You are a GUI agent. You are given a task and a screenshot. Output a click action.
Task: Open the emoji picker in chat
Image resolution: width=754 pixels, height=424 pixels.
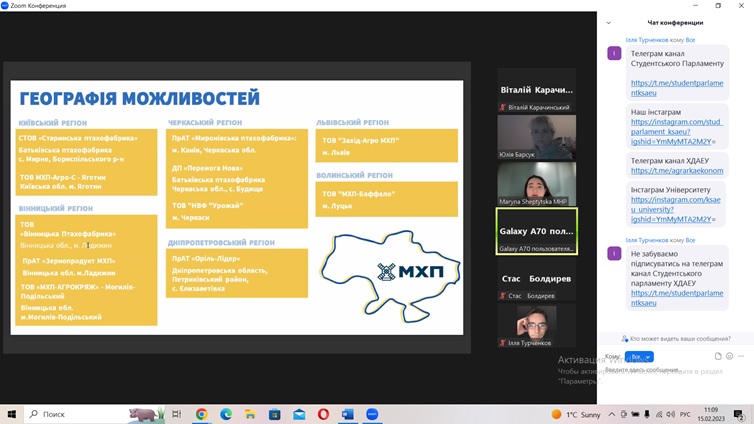click(729, 356)
